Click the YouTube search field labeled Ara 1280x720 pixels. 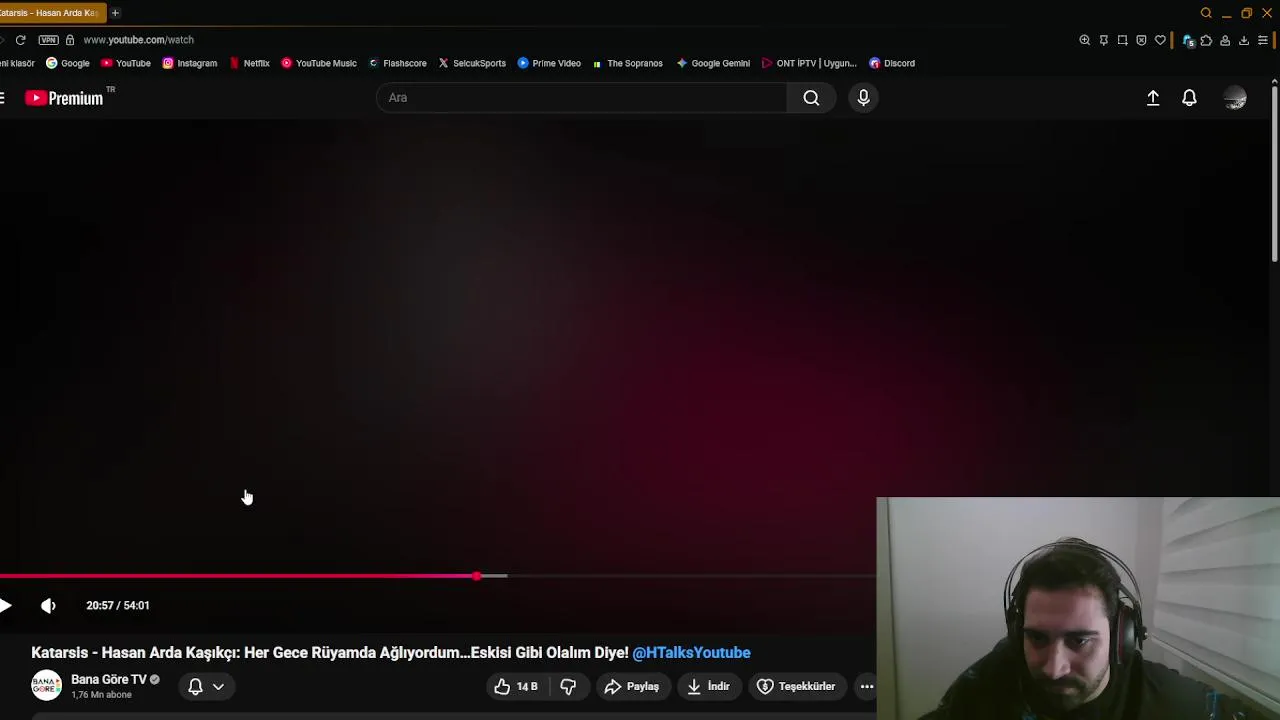point(582,97)
